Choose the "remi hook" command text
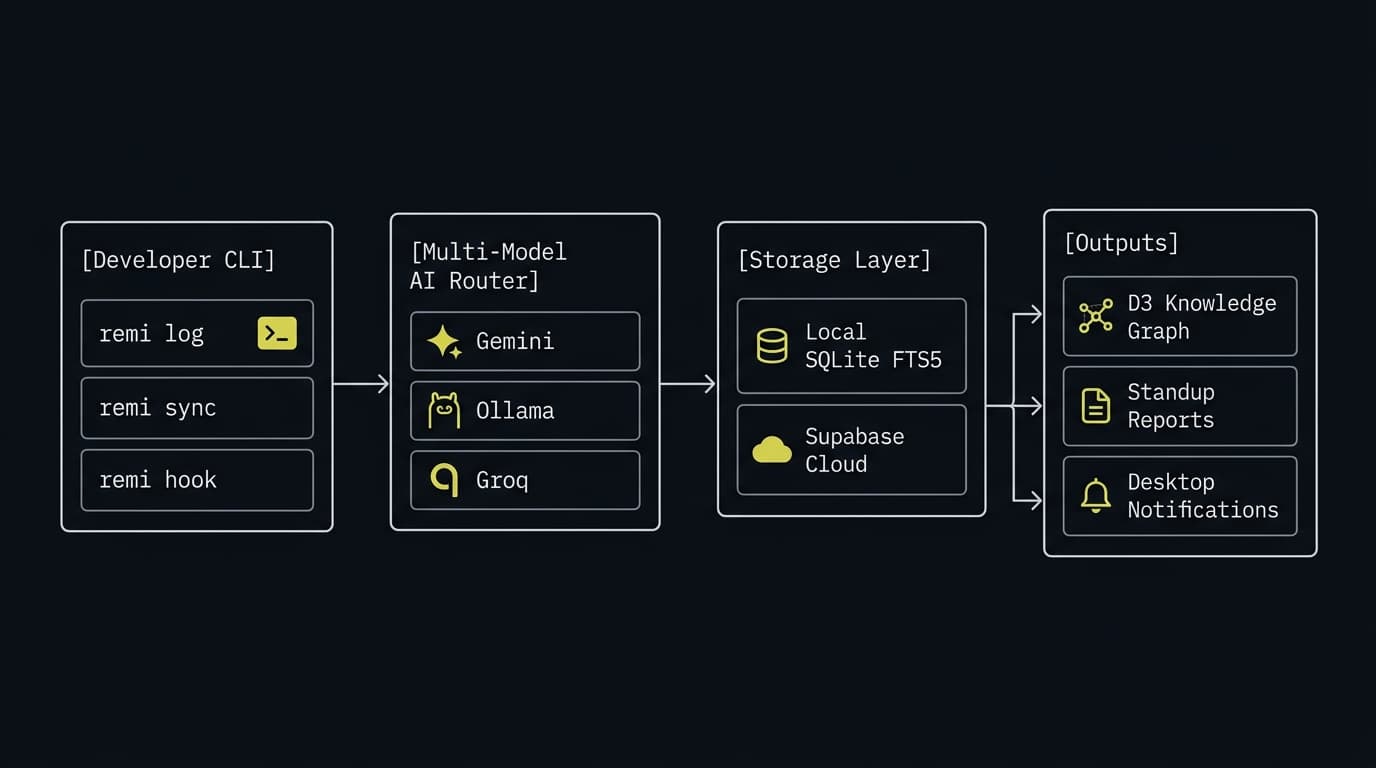Screen dimensions: 1376x768 point(158,480)
